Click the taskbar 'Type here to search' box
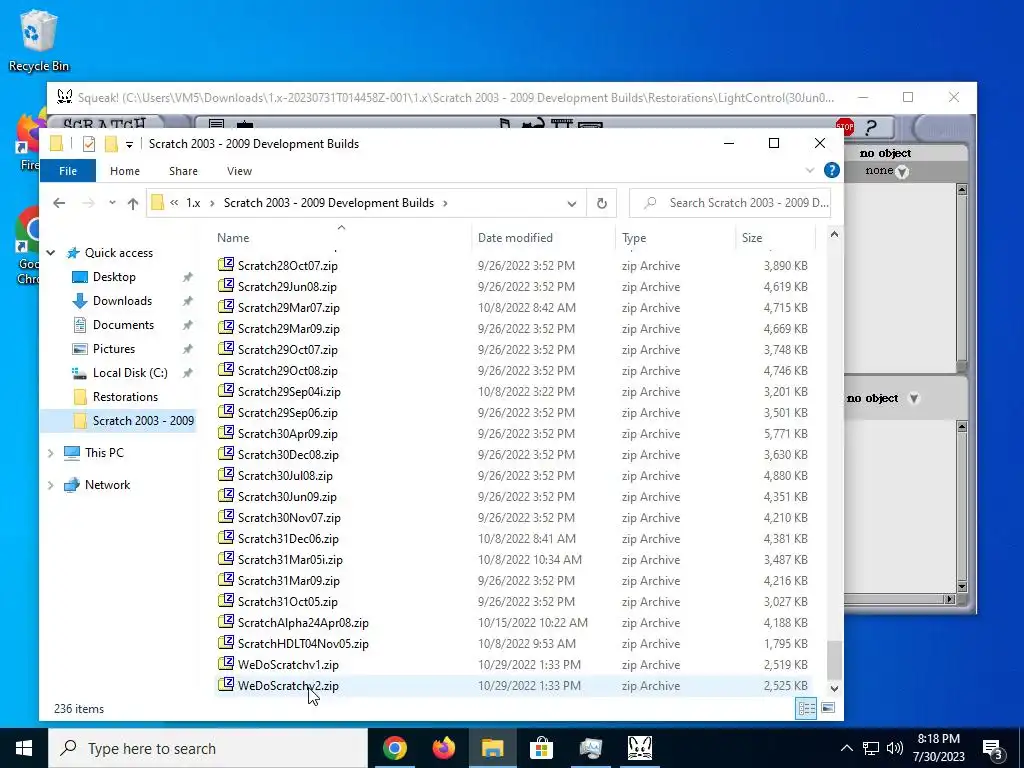This screenshot has height=768, width=1024. coord(208,748)
